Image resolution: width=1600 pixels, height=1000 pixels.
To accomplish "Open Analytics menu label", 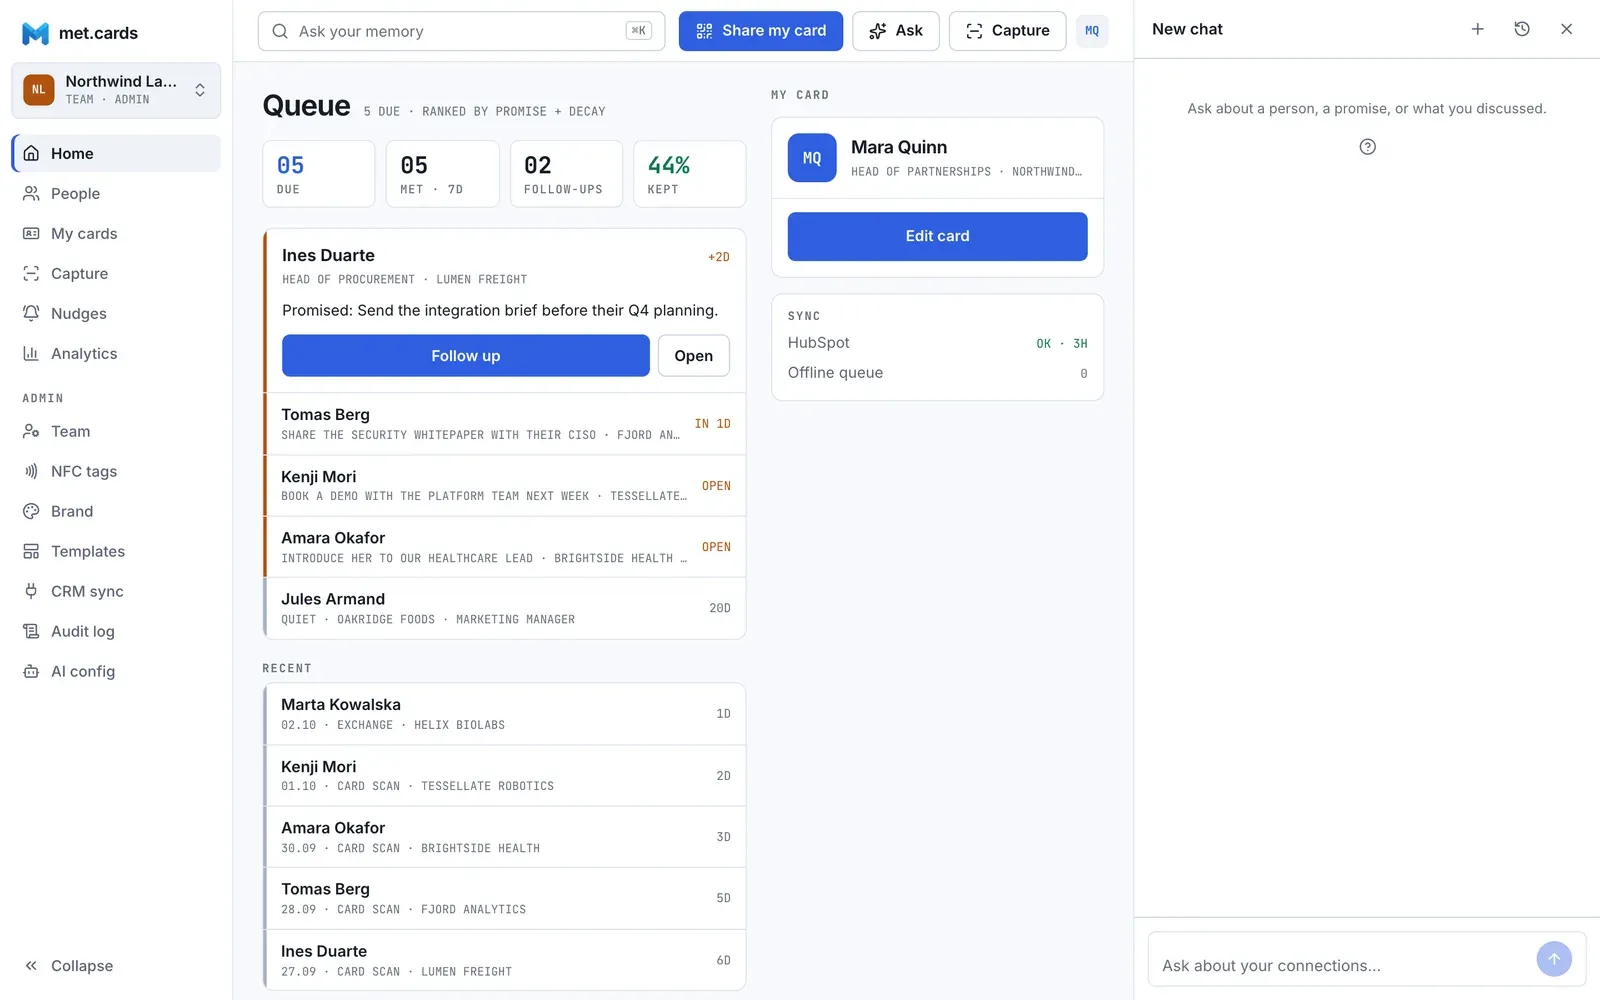I will point(84,353).
